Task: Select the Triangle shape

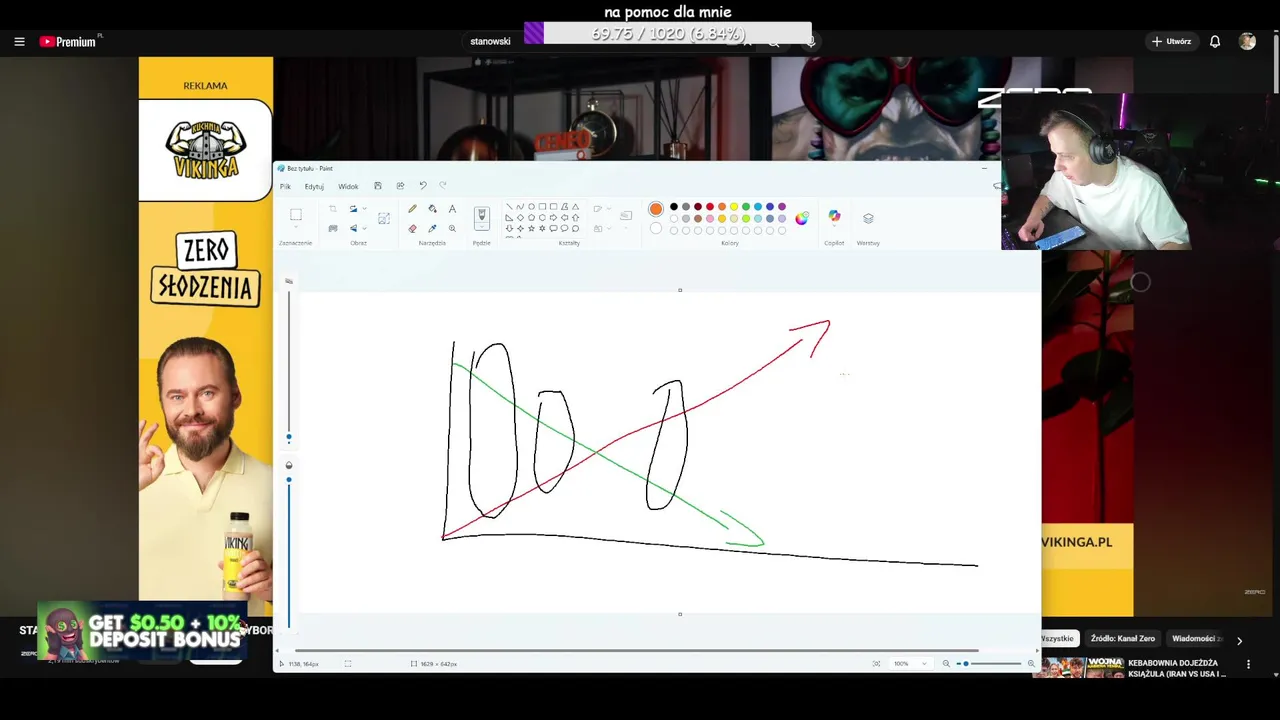Action: coord(575,207)
